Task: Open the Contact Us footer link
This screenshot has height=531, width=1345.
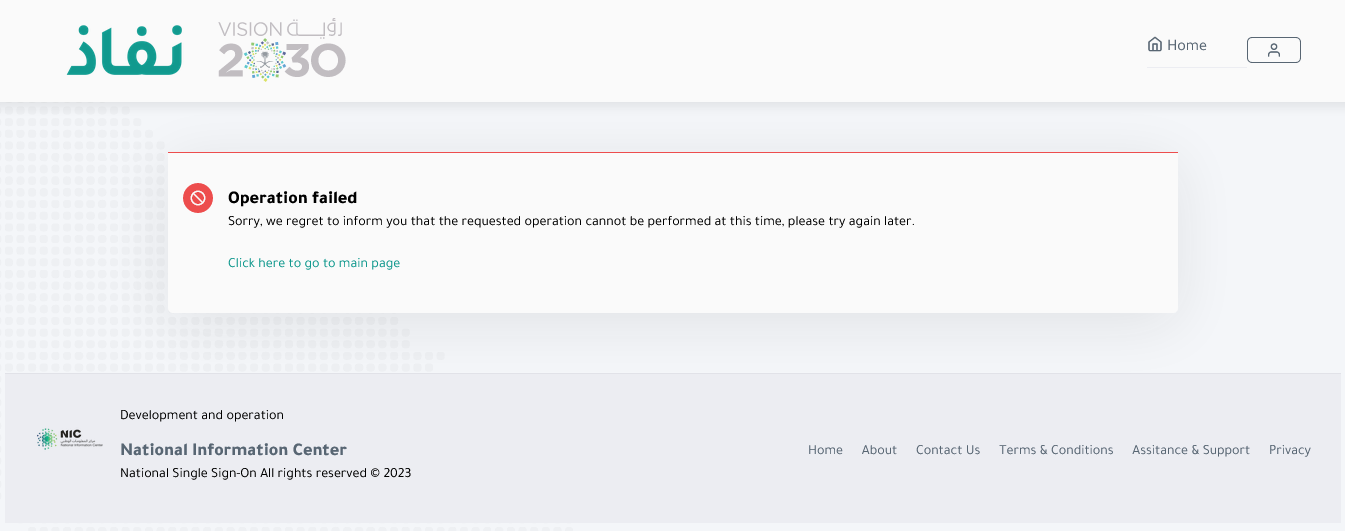Action: [x=948, y=450]
